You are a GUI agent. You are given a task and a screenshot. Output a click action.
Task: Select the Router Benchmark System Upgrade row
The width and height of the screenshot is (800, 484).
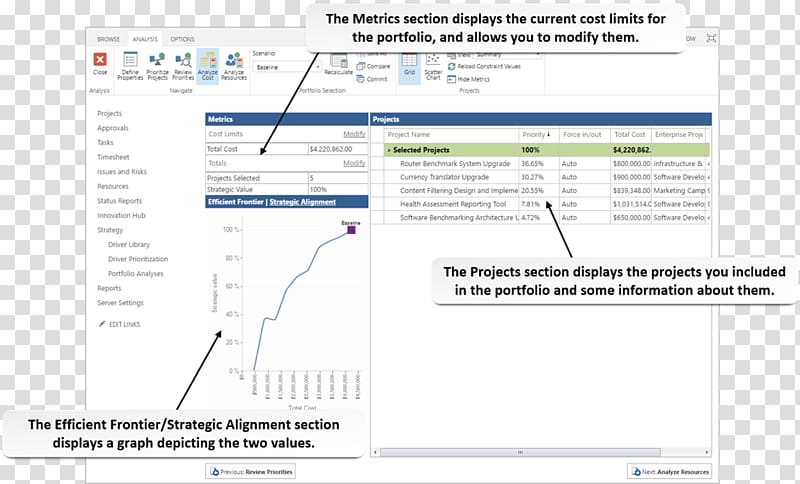(541, 164)
